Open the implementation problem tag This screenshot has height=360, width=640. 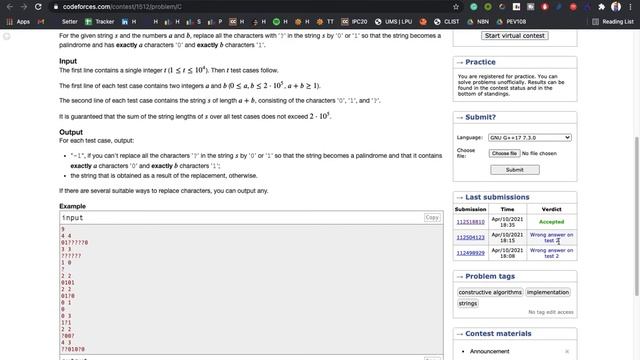547,292
